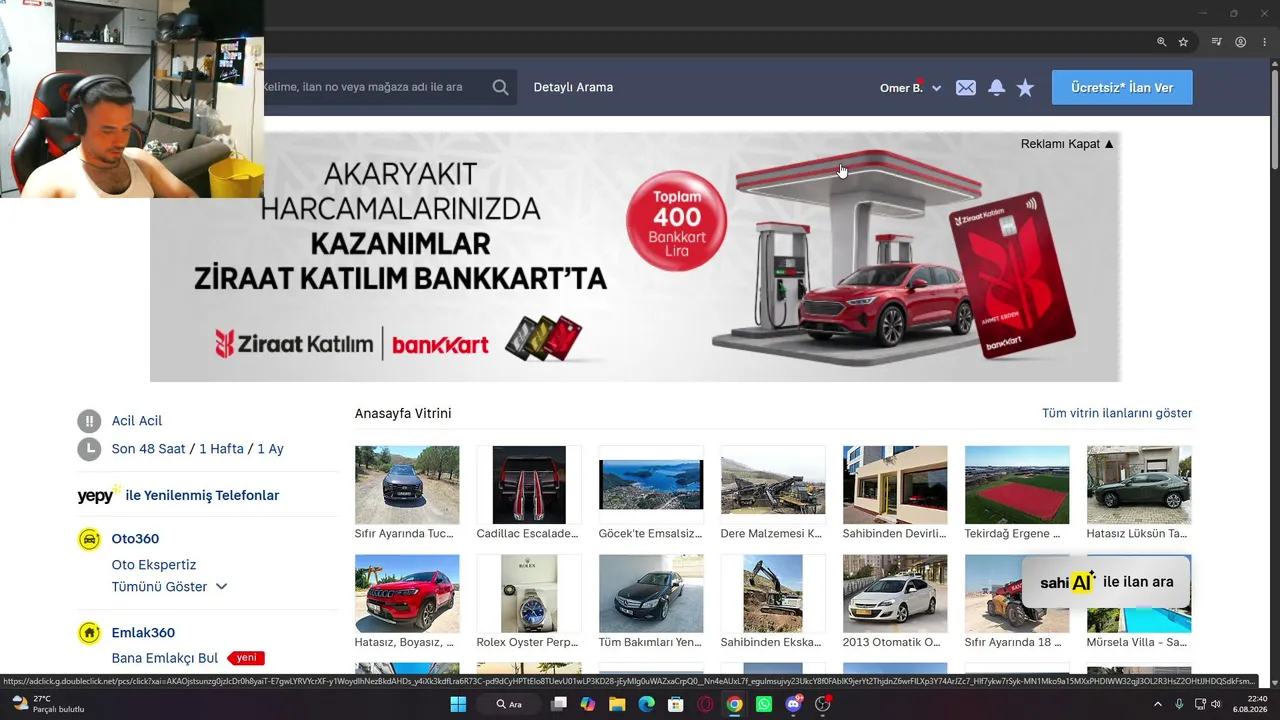Click the search magnifier icon
Image resolution: width=1280 pixels, height=720 pixels.
coord(501,87)
